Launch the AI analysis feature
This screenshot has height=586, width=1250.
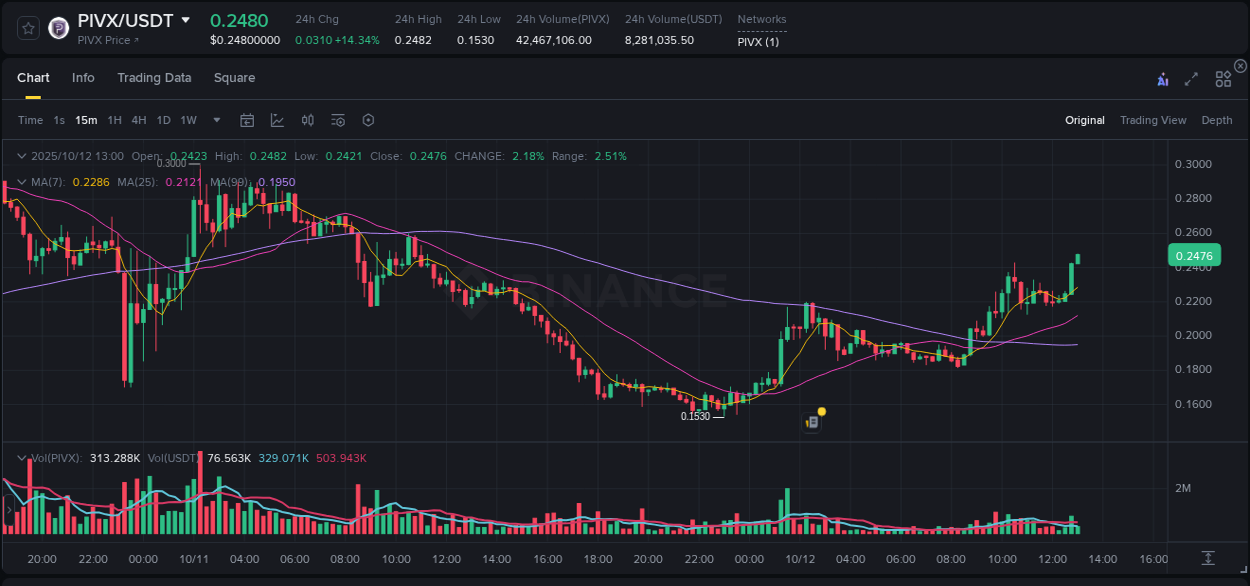pos(1163,78)
